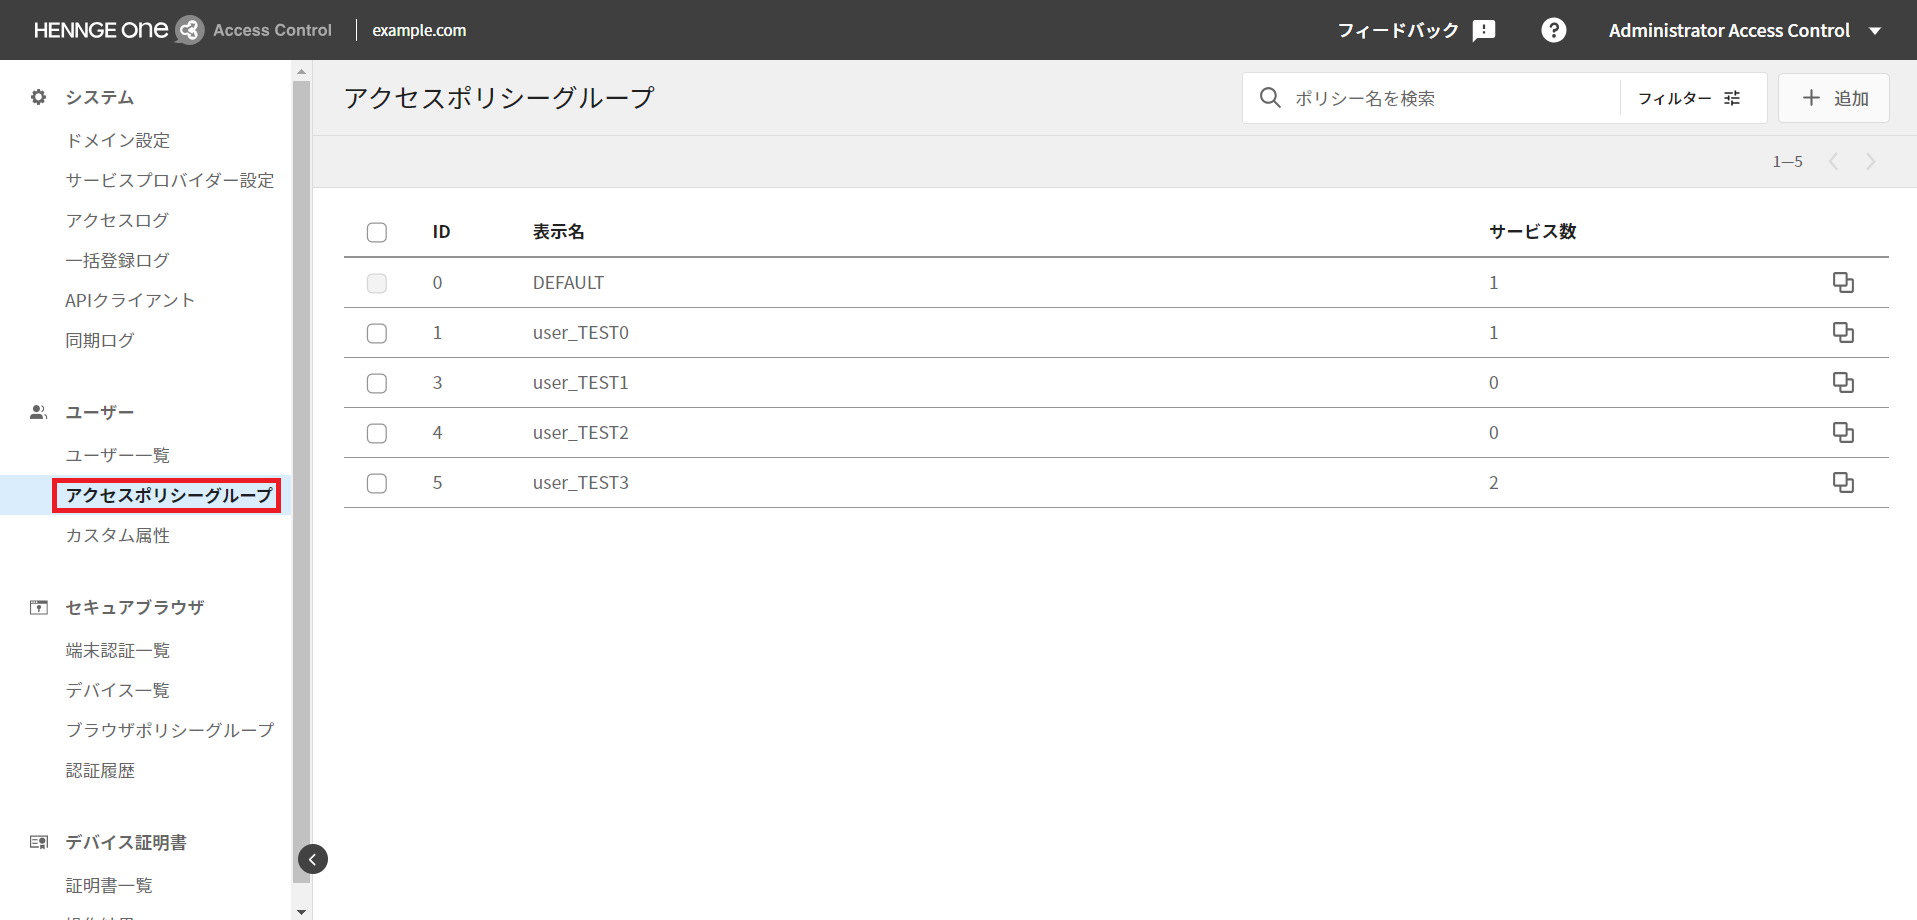Open the Administrator Access Control dropdown
The width and height of the screenshot is (1917, 920).
1744,30
